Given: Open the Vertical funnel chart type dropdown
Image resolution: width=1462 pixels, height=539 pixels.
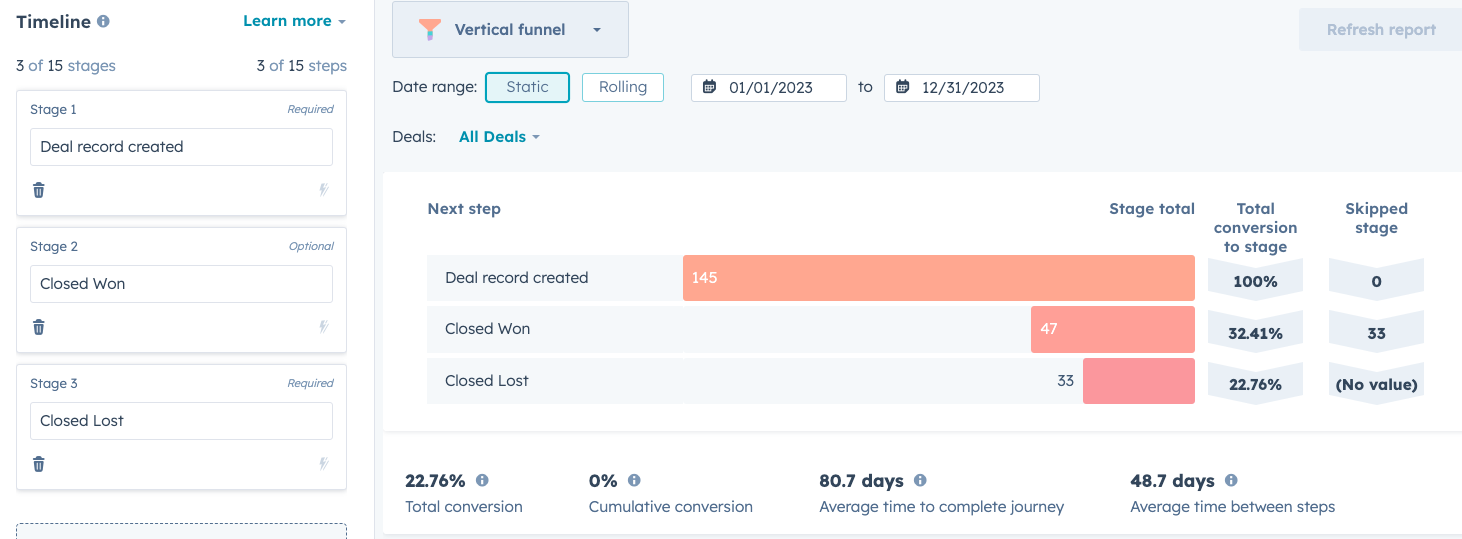Looking at the screenshot, I should click(x=510, y=30).
